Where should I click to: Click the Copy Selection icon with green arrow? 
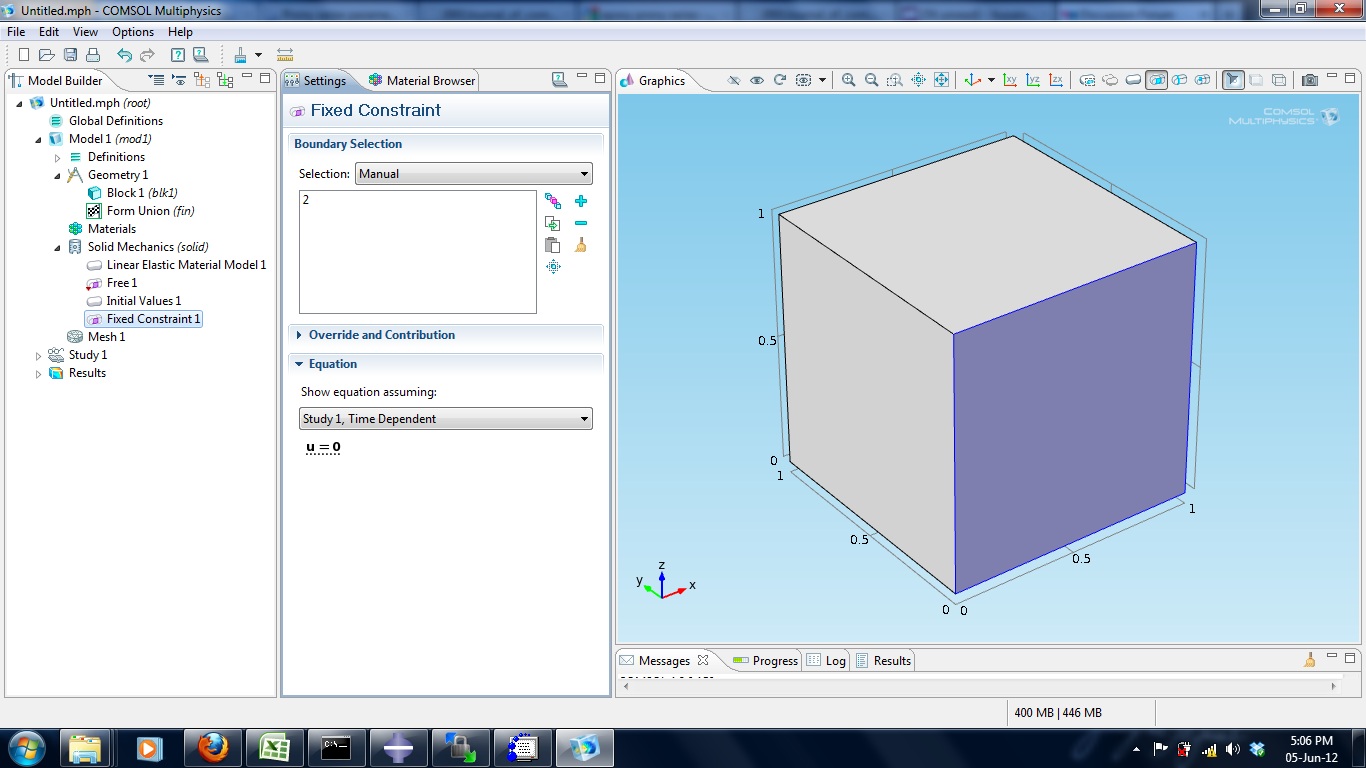point(553,223)
